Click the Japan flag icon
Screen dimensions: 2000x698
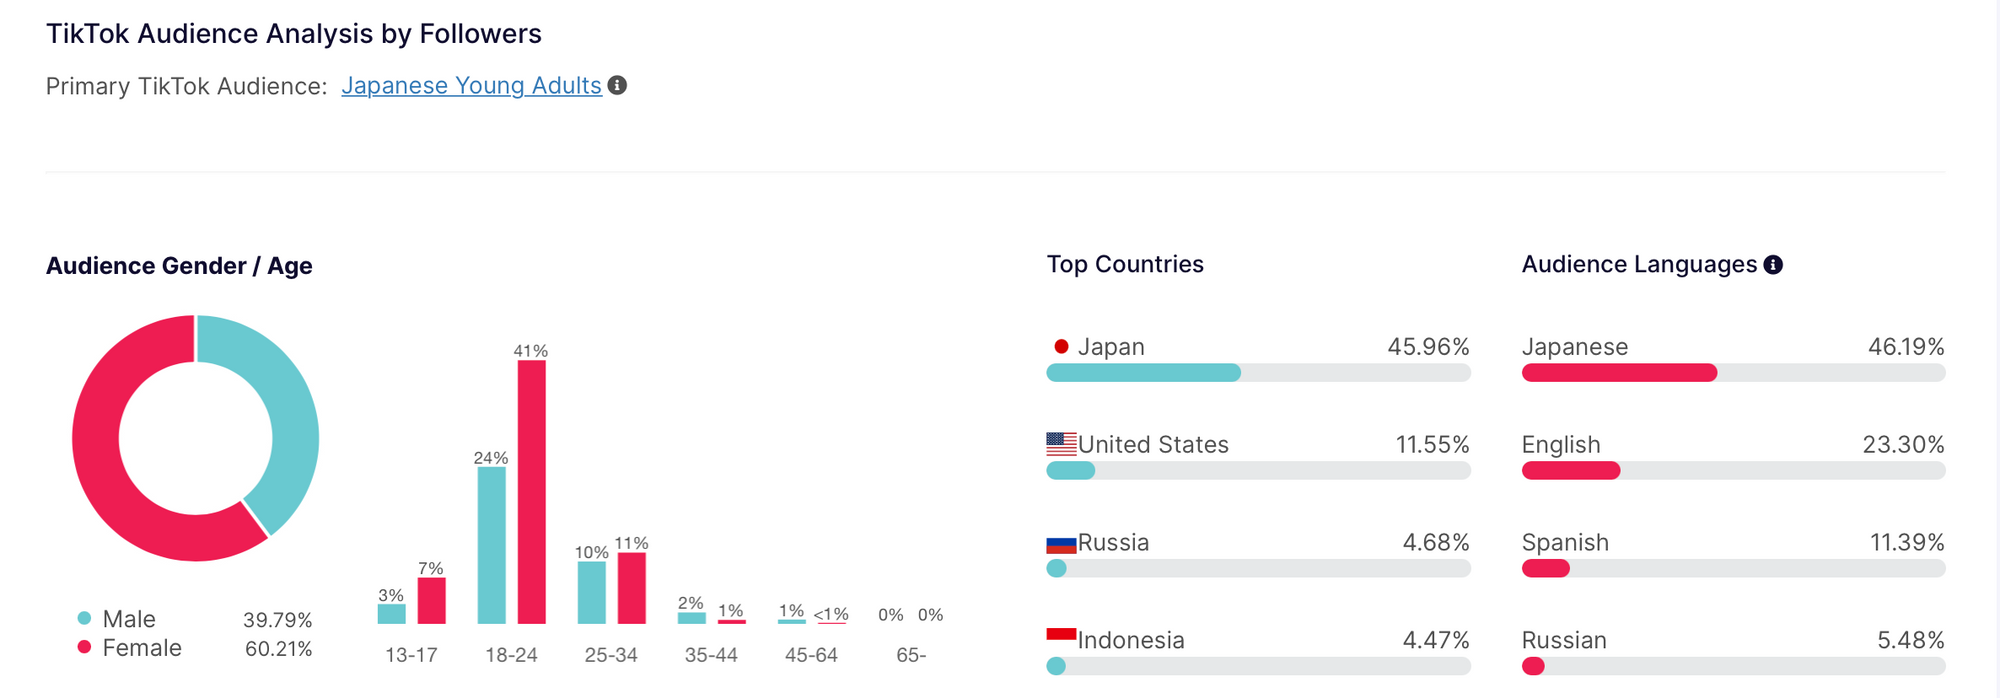point(1061,347)
